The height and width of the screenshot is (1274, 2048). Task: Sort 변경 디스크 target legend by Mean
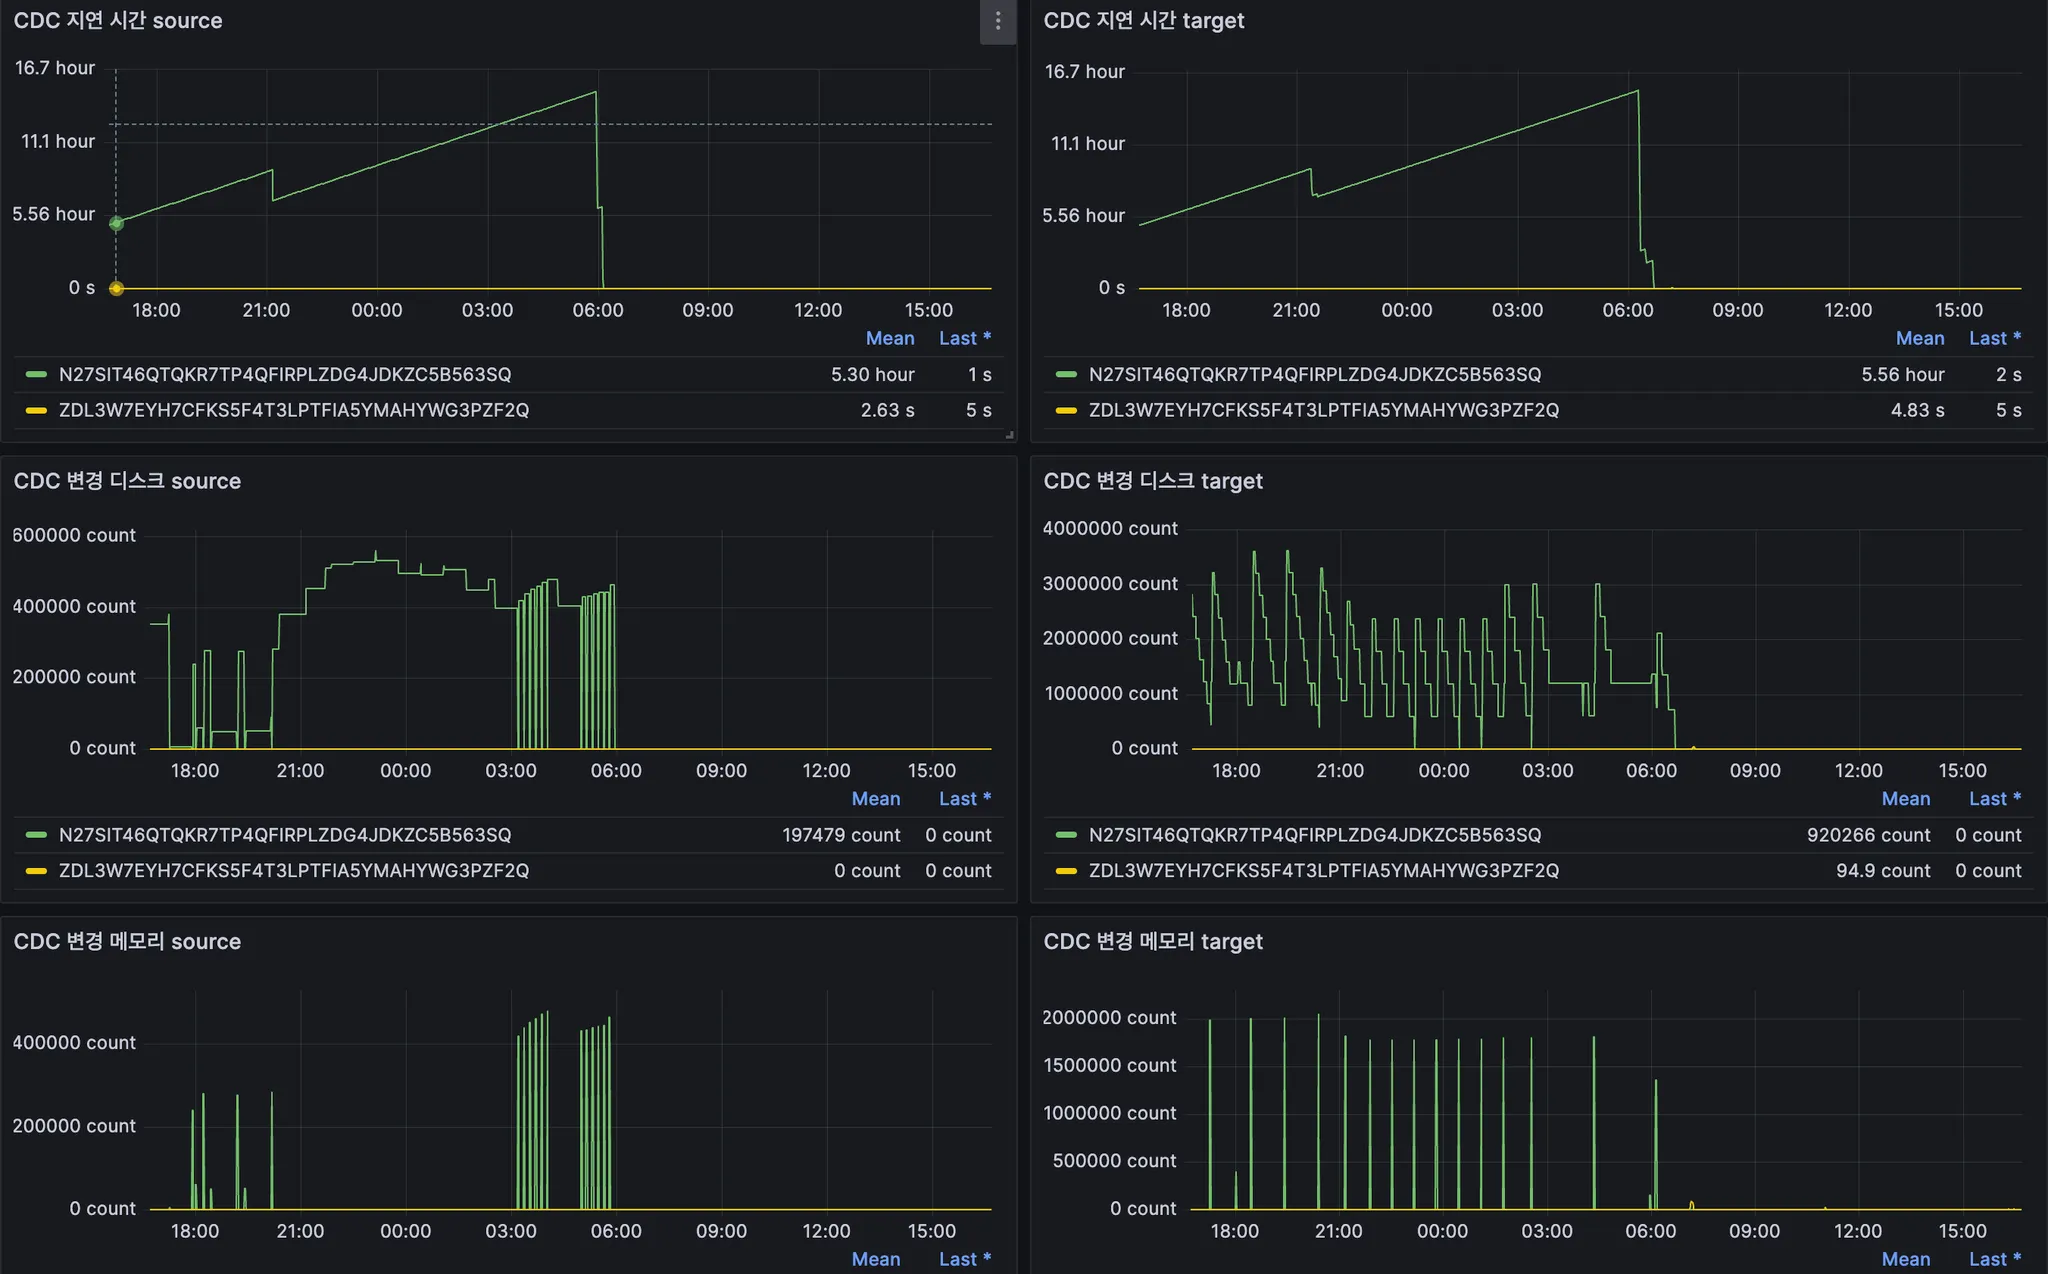tap(1905, 799)
